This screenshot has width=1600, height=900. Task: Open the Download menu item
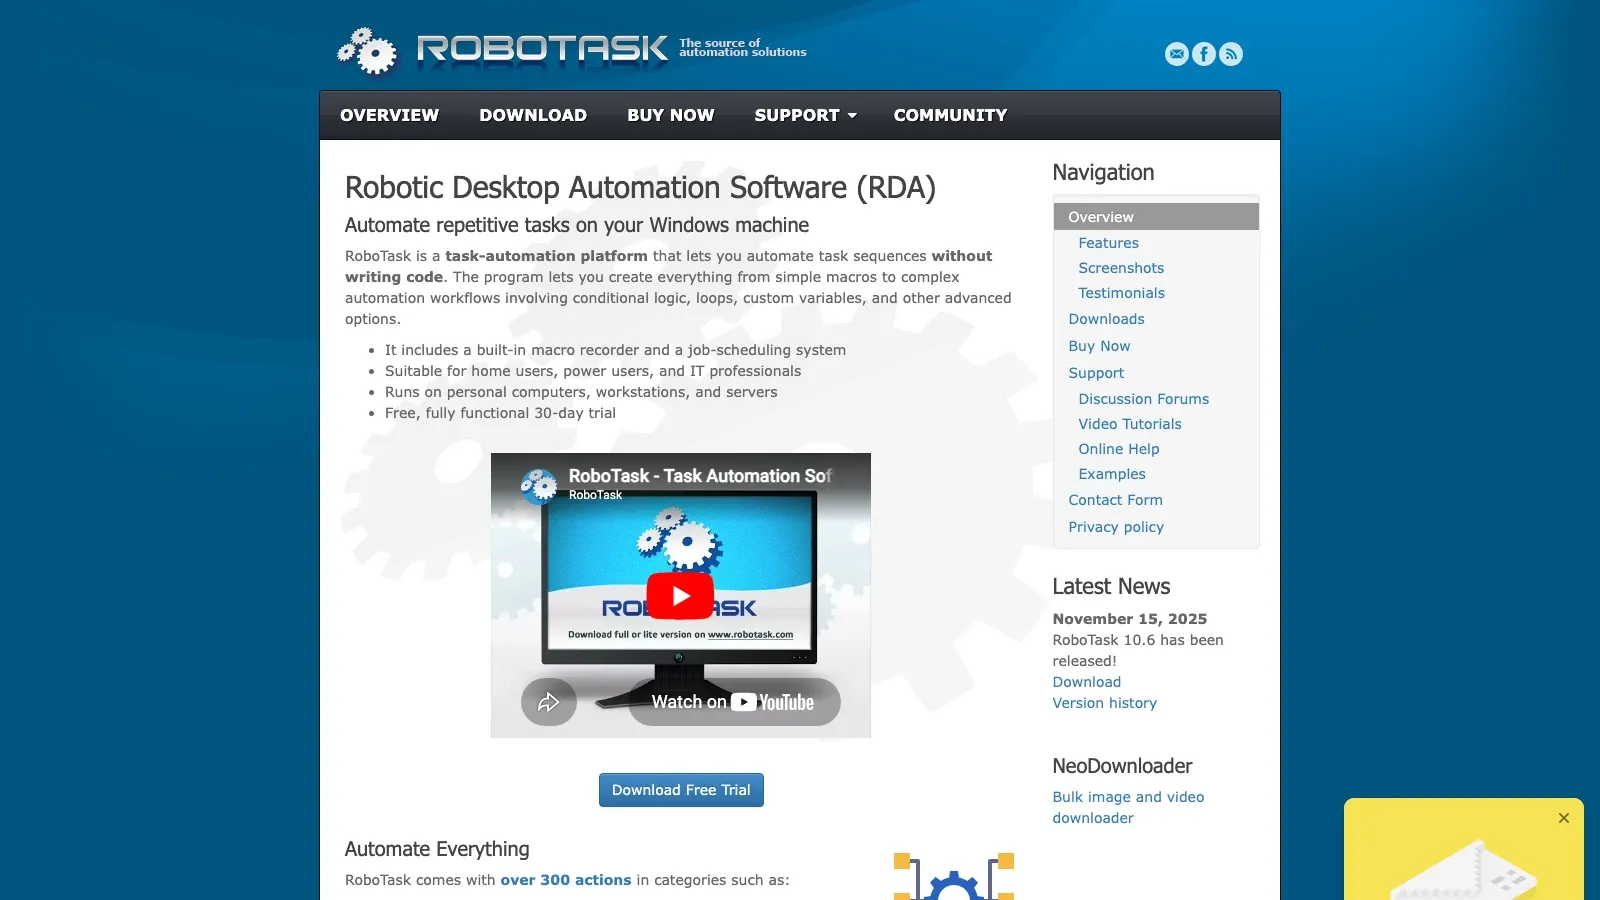pyautogui.click(x=533, y=115)
